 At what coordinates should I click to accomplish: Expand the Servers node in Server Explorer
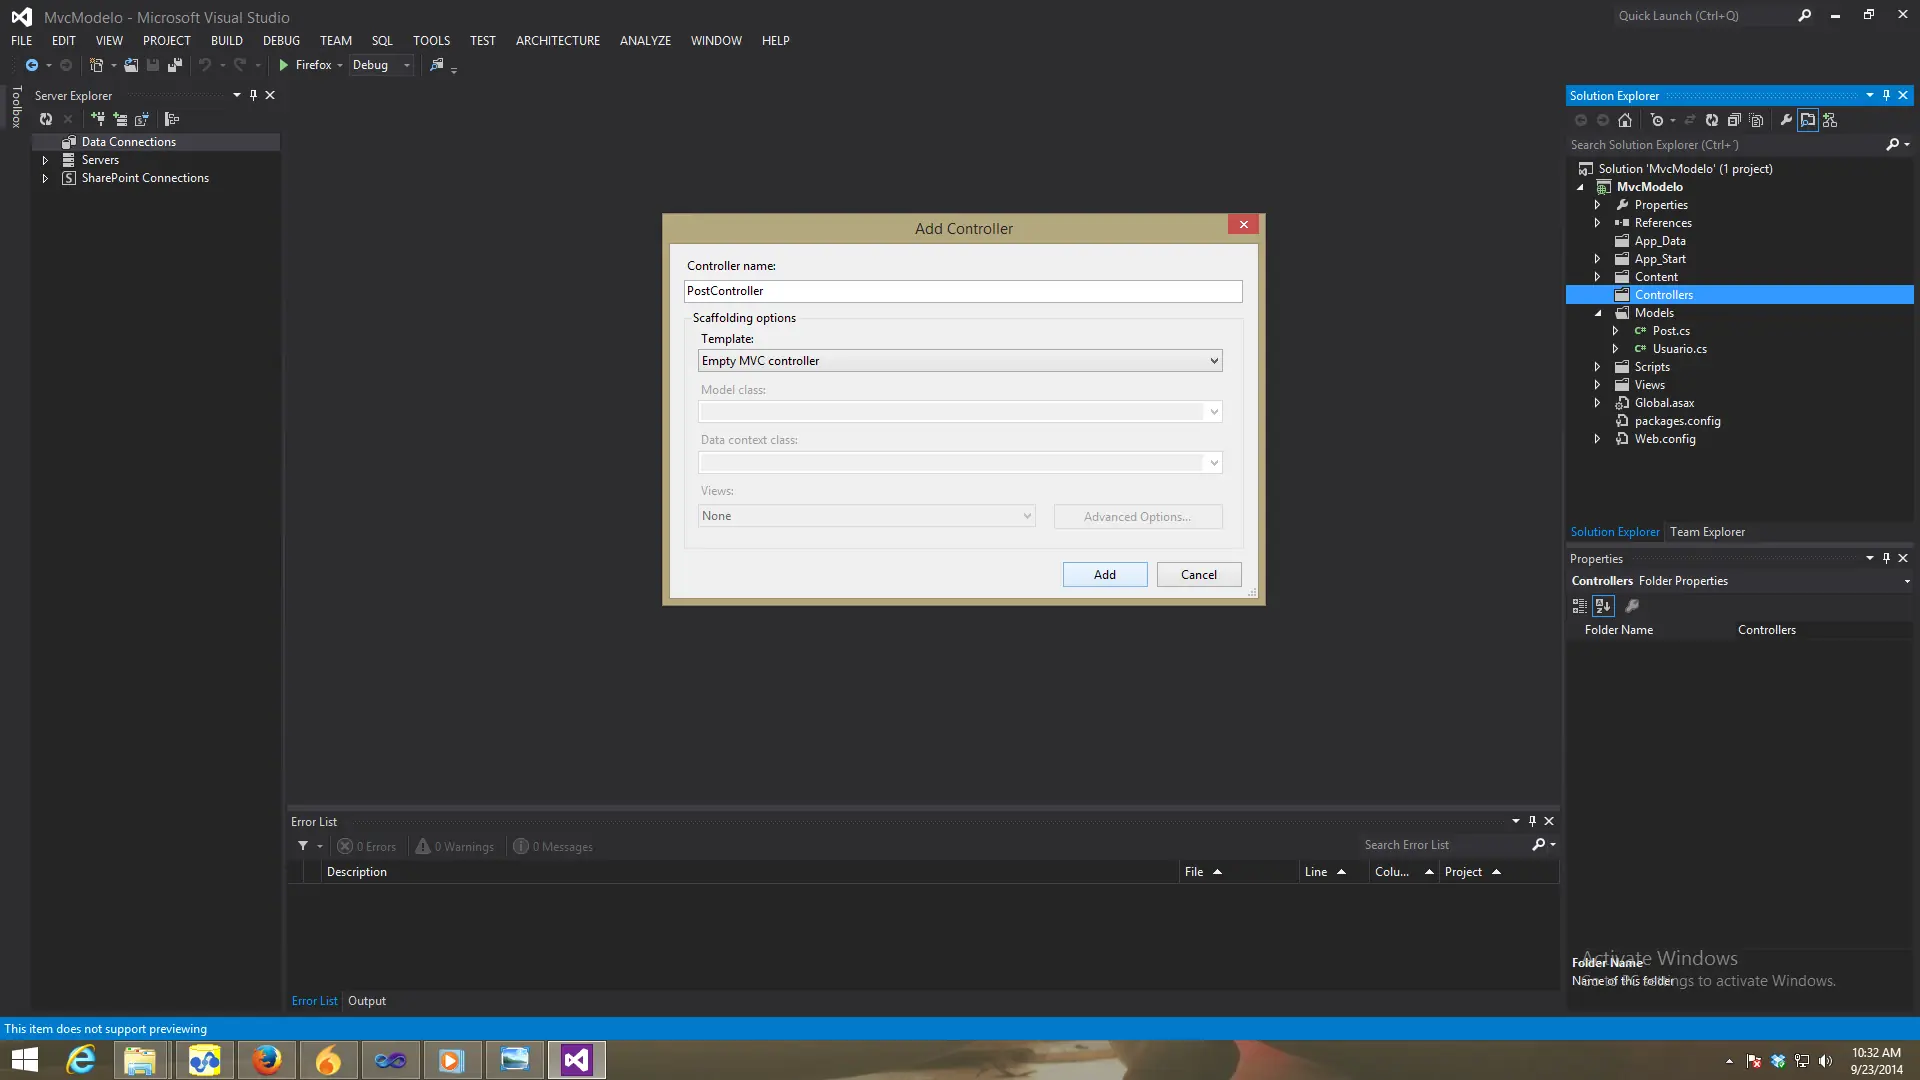pos(45,160)
